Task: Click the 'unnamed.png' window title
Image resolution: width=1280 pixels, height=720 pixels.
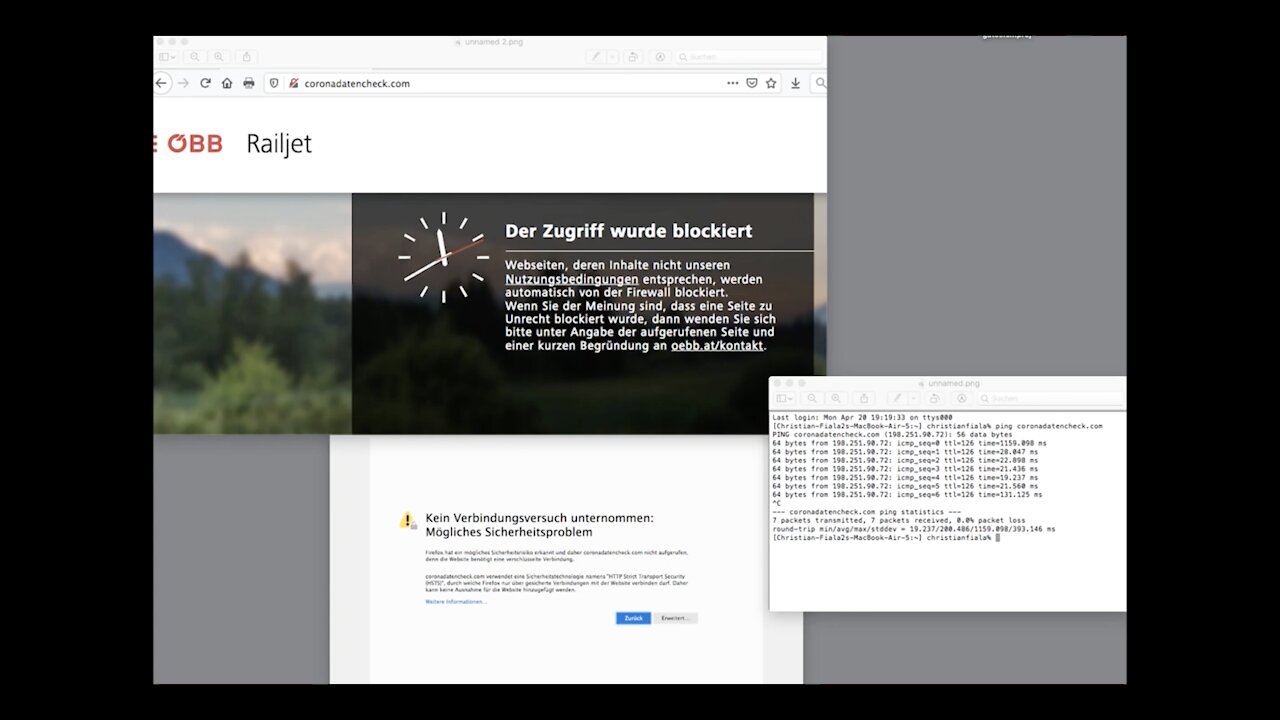Action: coord(953,383)
